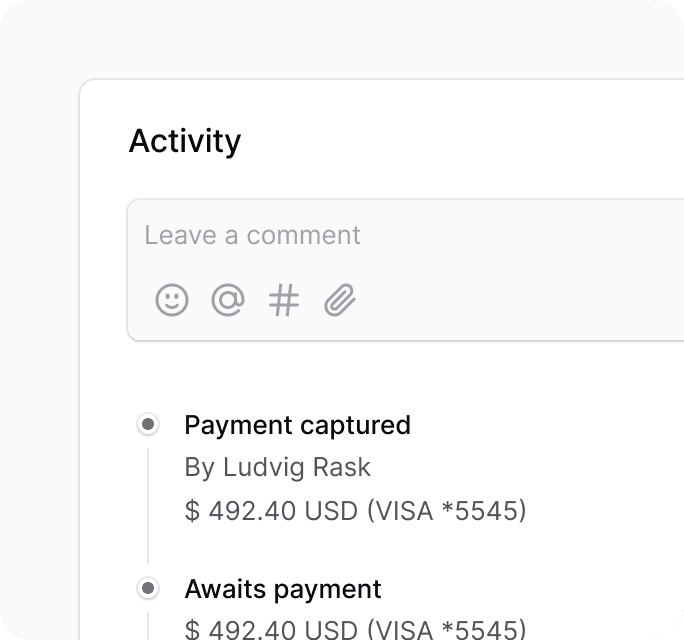Click timeline line below Awaits payment dot
The height and width of the screenshot is (640, 684).
(x=148, y=626)
